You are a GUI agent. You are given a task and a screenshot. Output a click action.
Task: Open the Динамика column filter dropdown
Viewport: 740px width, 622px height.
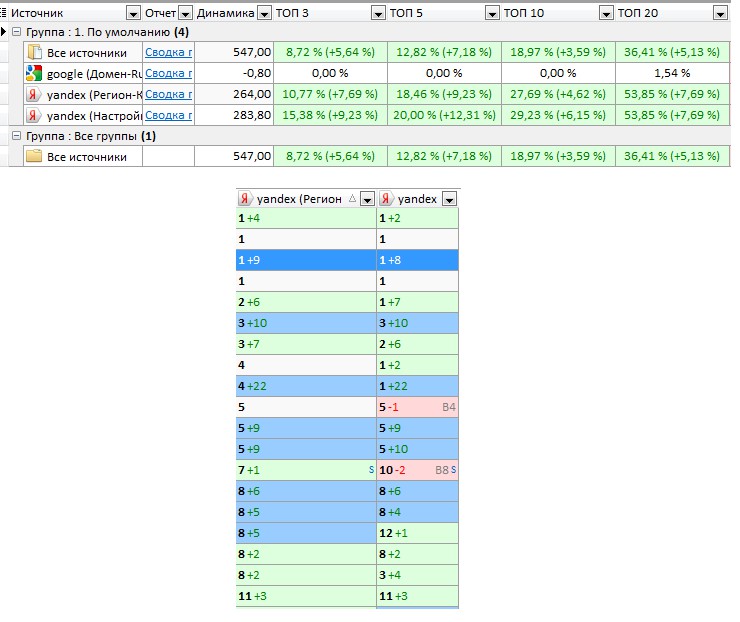coord(265,14)
